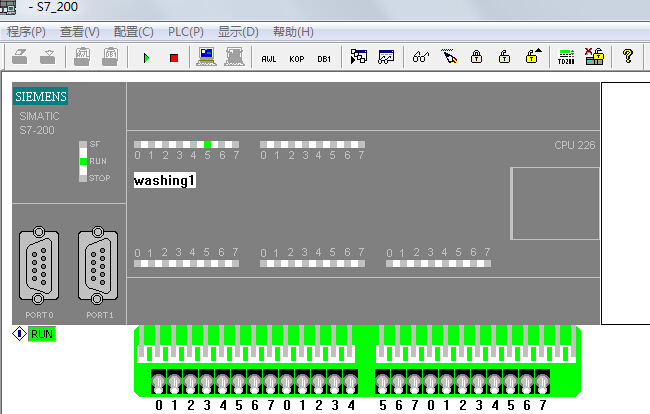Toggle last switch labeled 4 in left block

pos(351,382)
